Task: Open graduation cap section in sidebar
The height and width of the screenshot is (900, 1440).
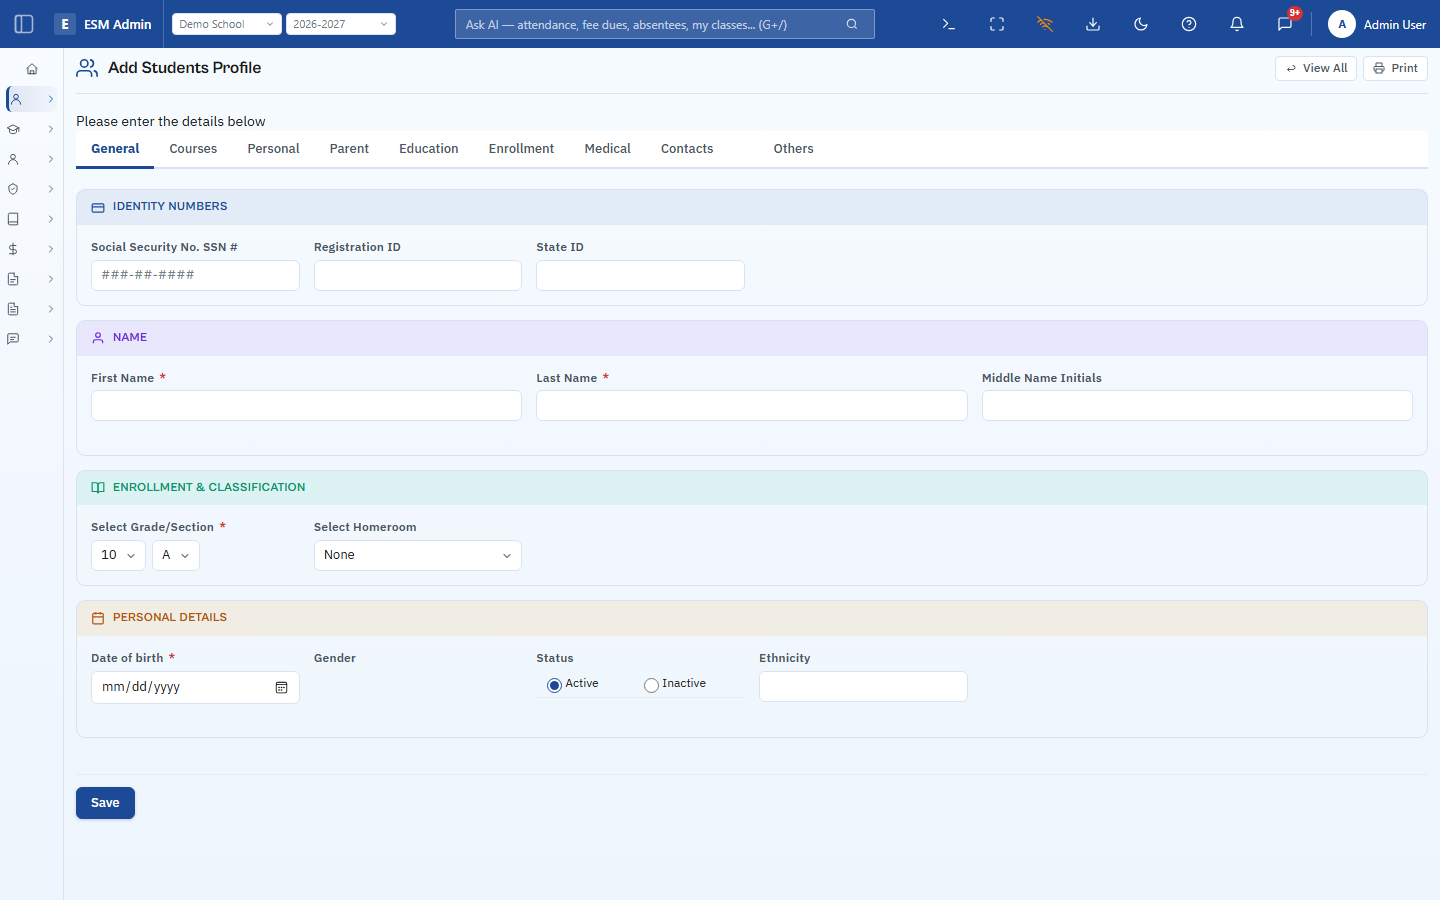Action: [x=14, y=129]
